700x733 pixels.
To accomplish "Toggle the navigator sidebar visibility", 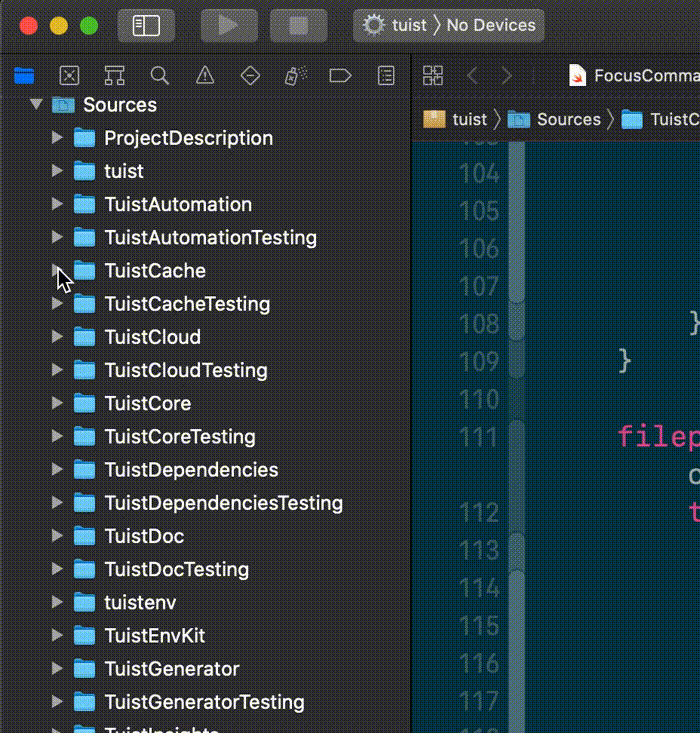I will point(146,25).
